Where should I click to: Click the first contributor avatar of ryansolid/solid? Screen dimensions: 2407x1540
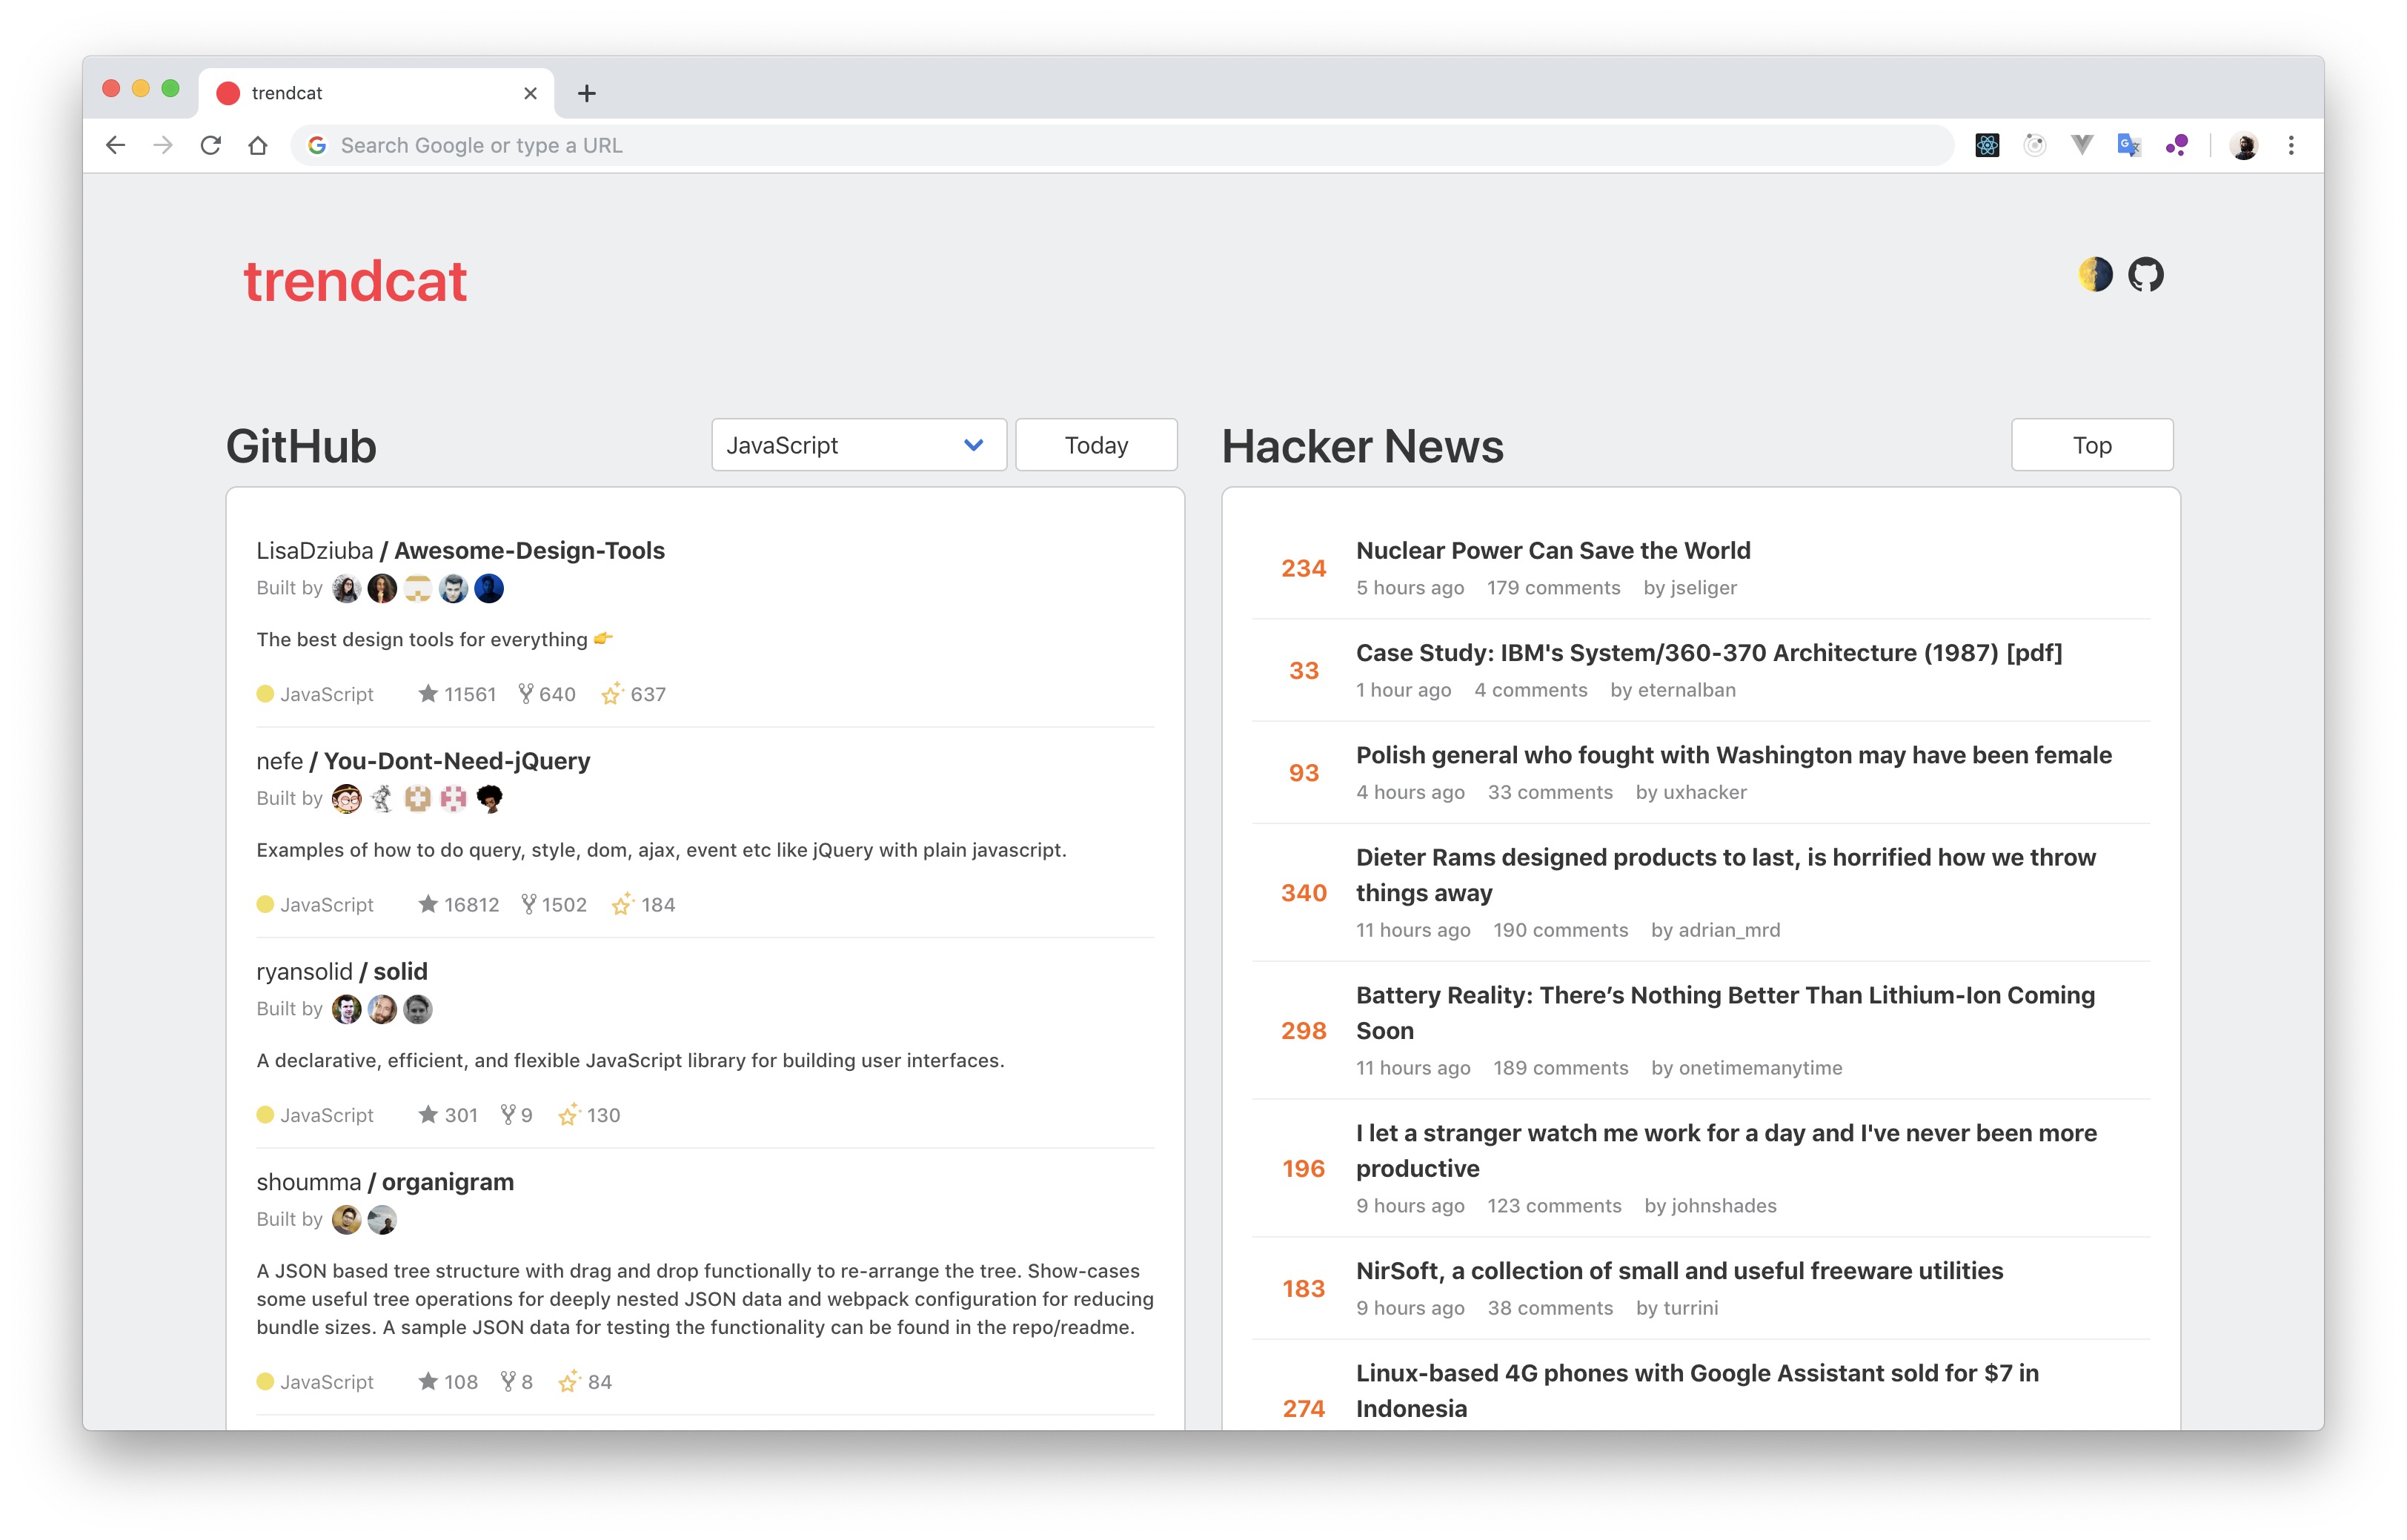point(346,1010)
